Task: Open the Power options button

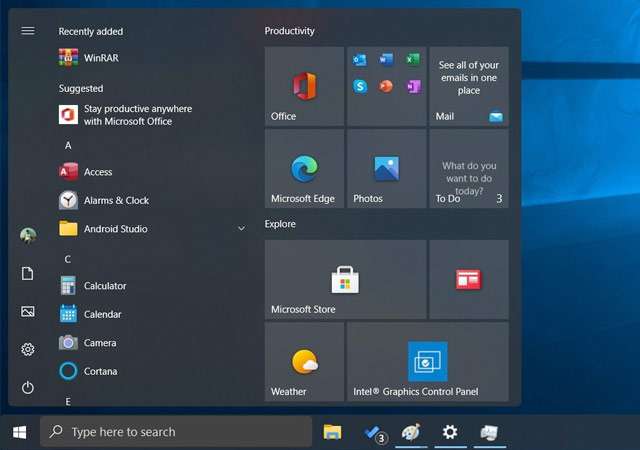Action: coord(28,387)
